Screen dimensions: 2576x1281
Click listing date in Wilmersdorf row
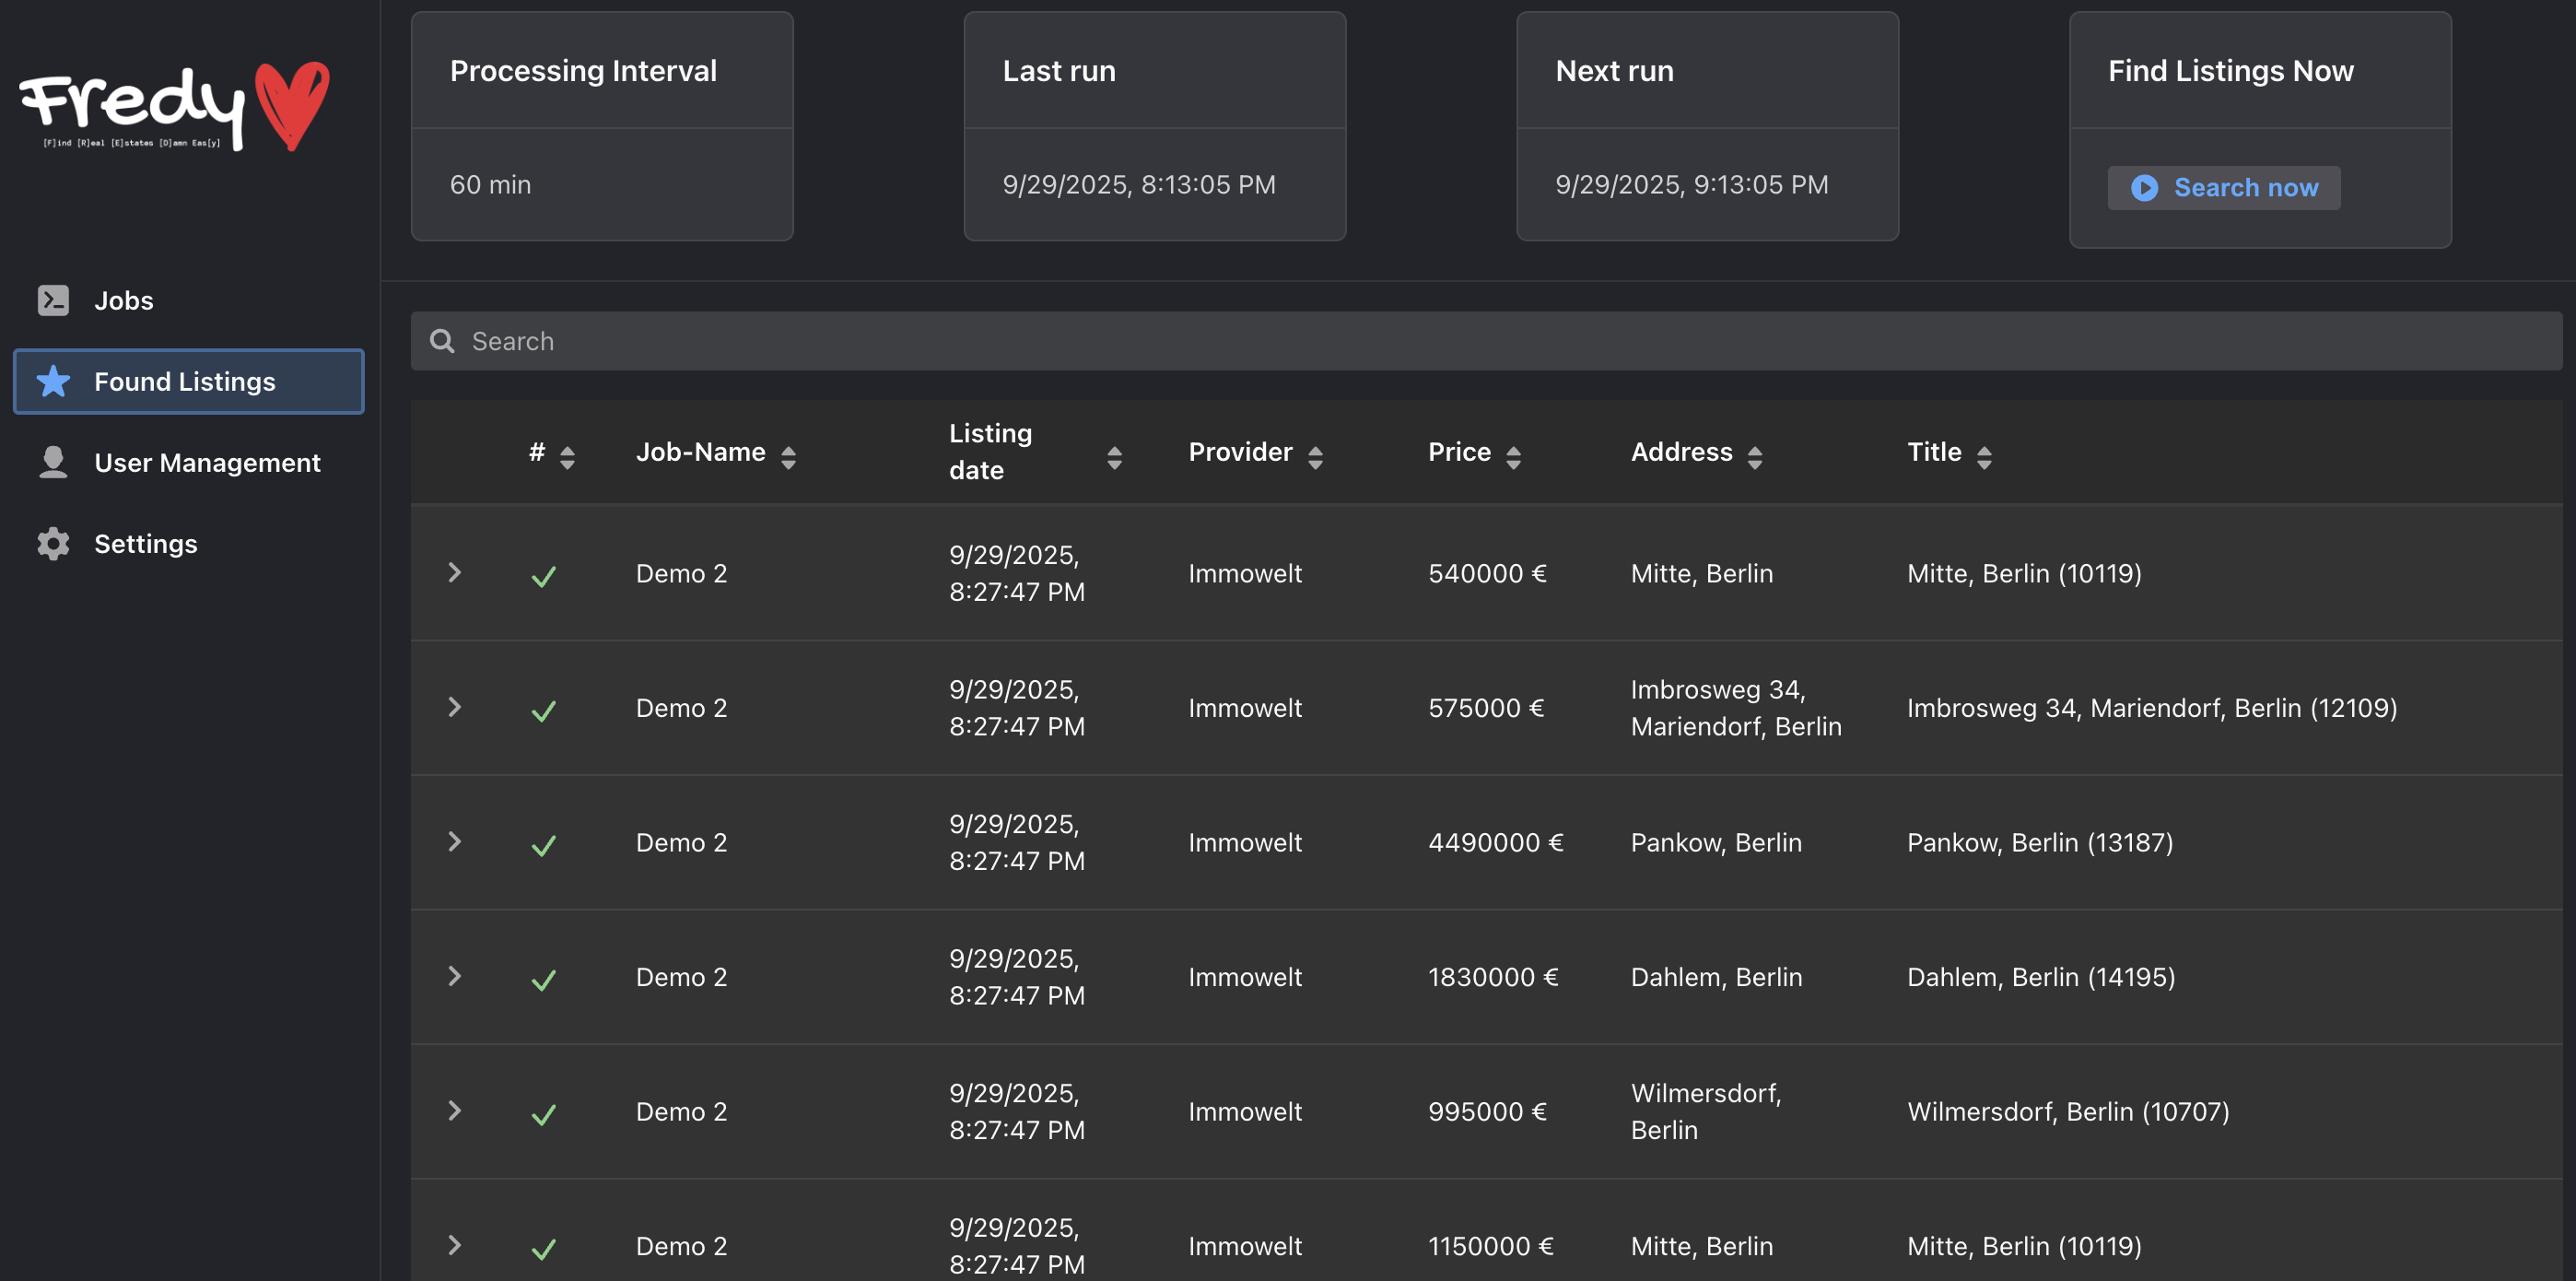[1017, 1111]
